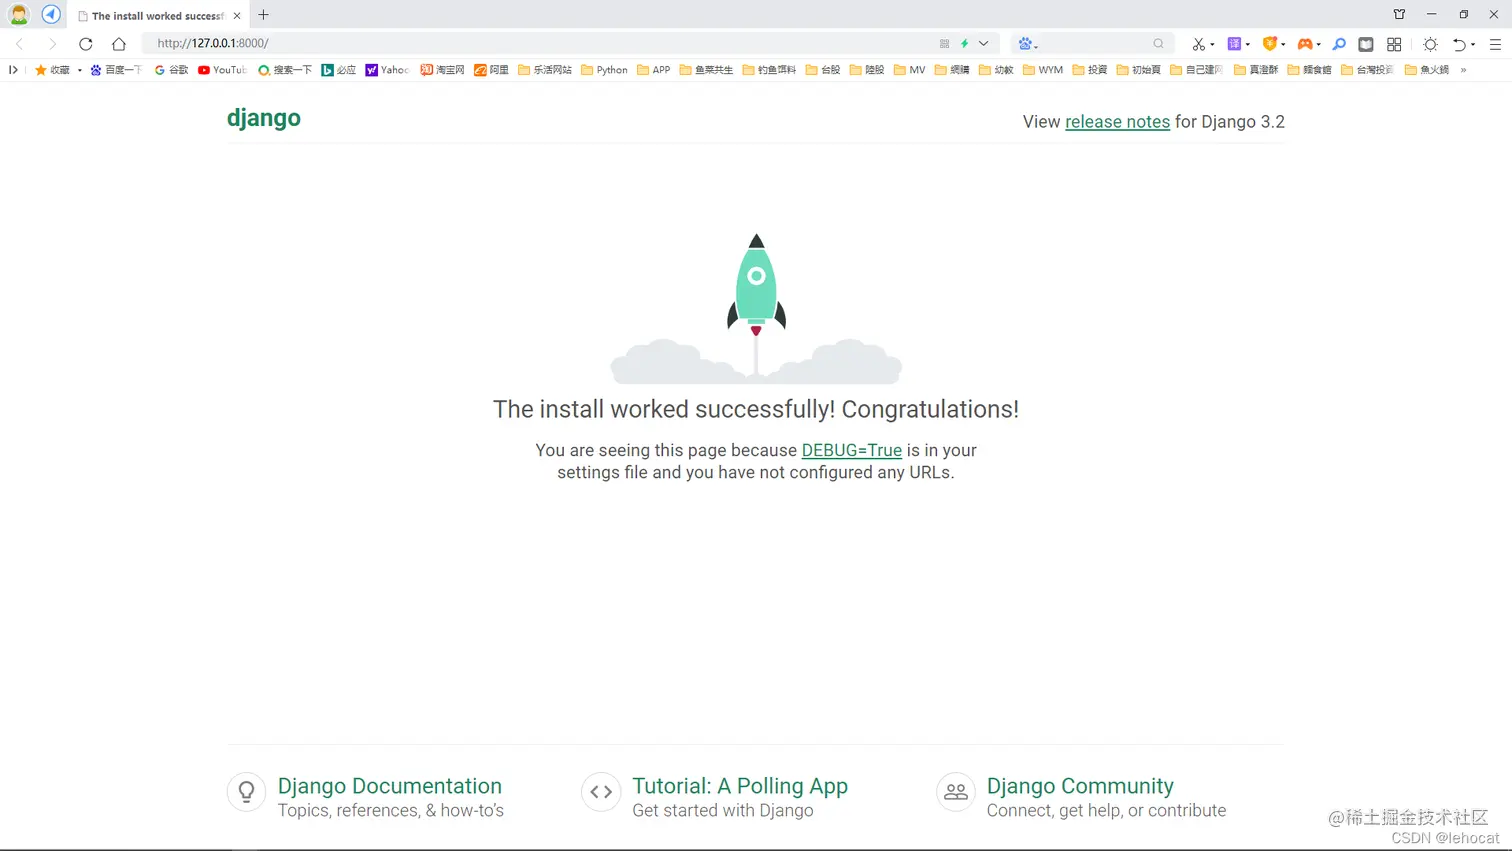Open the Python bookmark folder
1512x851 pixels.
click(x=604, y=70)
